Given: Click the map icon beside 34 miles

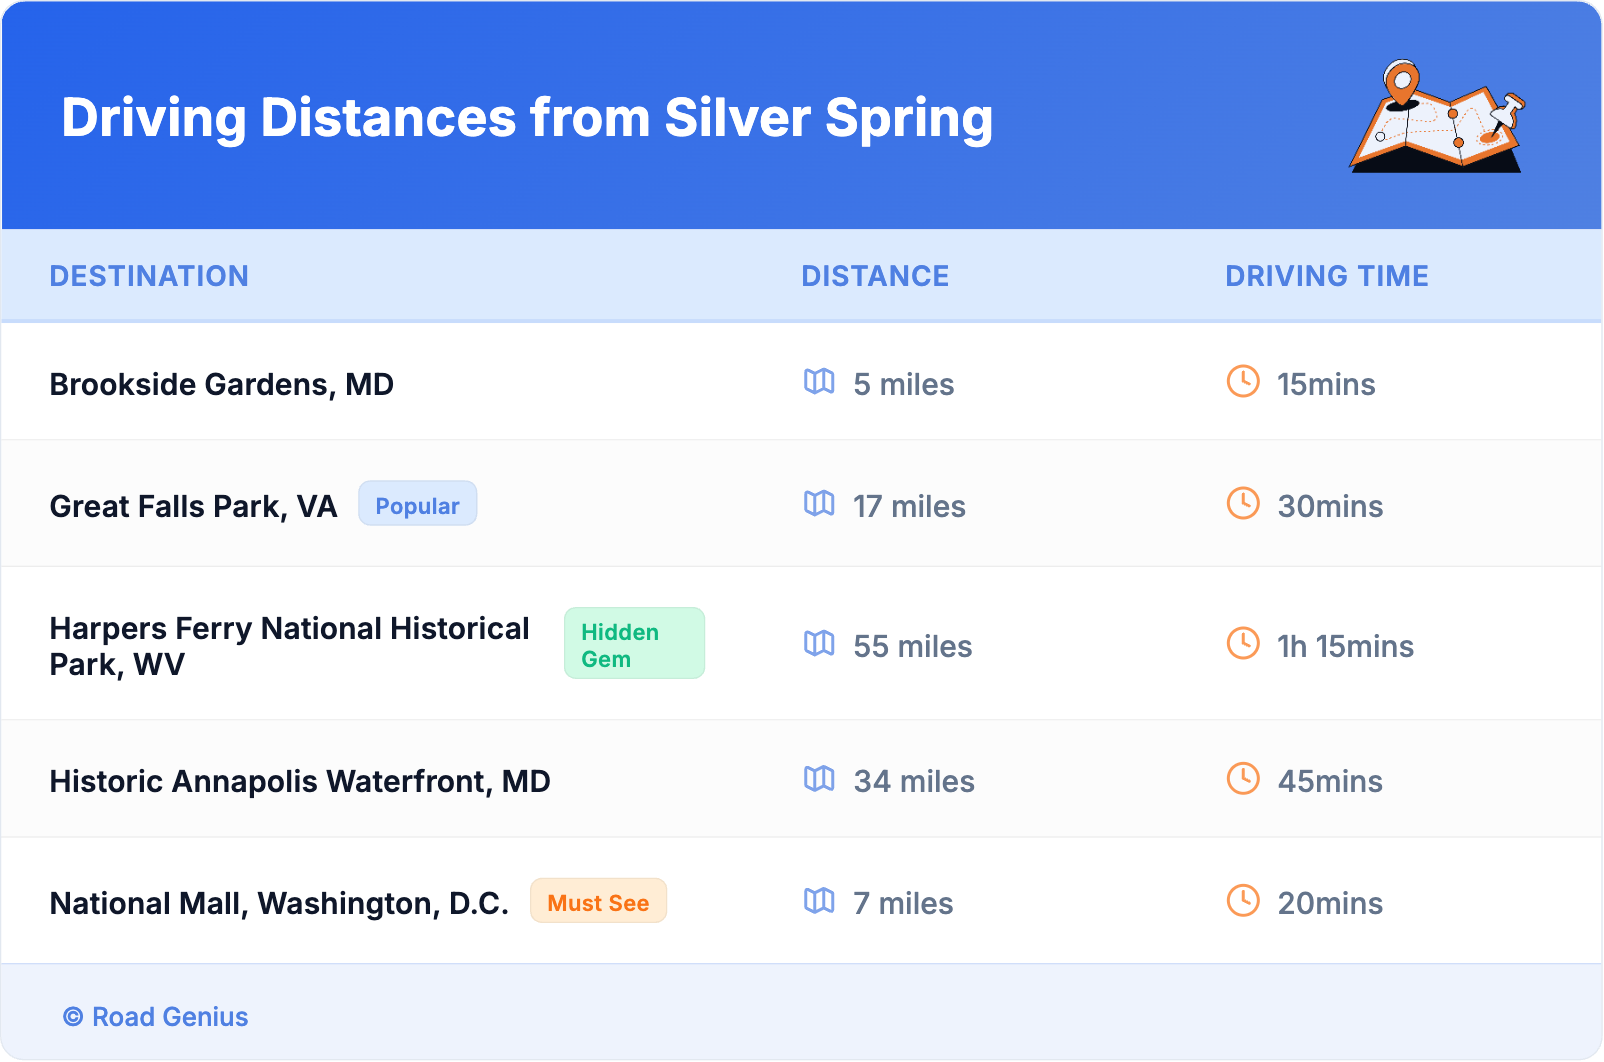Looking at the screenshot, I should click(x=819, y=778).
